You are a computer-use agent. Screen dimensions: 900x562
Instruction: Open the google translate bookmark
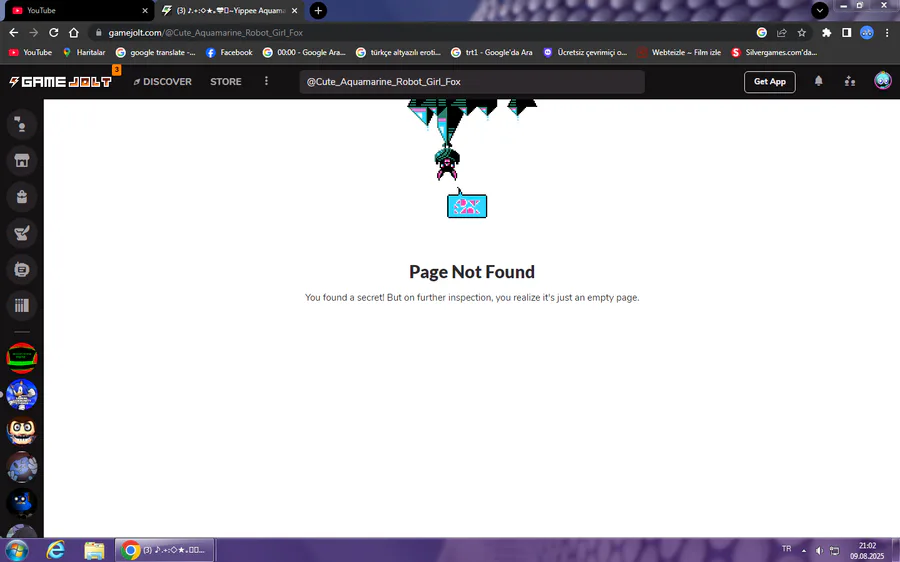pyautogui.click(x=156, y=52)
